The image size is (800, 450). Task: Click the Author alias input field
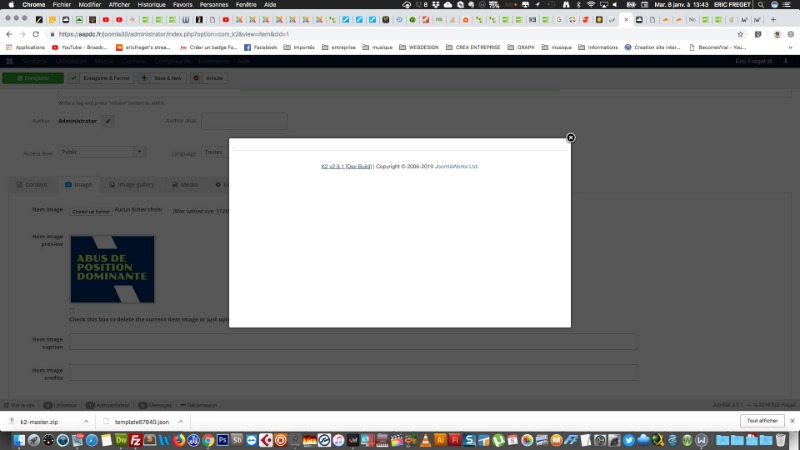[244, 121]
